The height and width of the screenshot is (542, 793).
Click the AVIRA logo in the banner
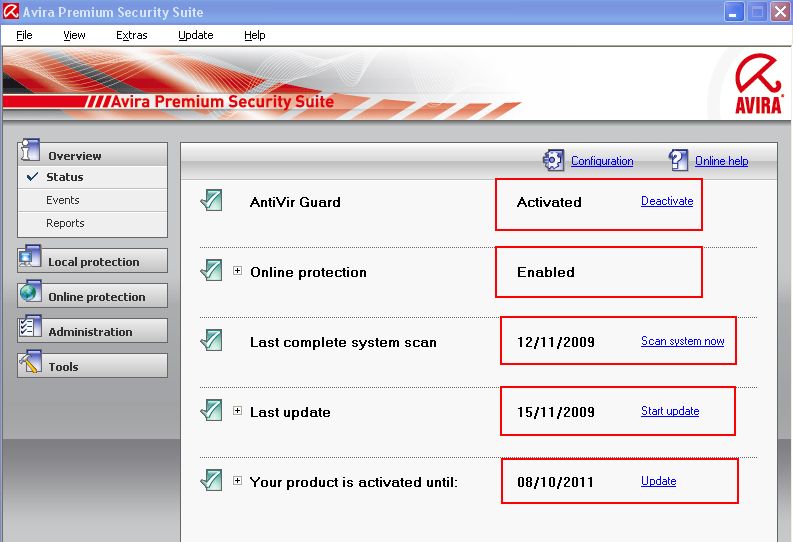[758, 84]
